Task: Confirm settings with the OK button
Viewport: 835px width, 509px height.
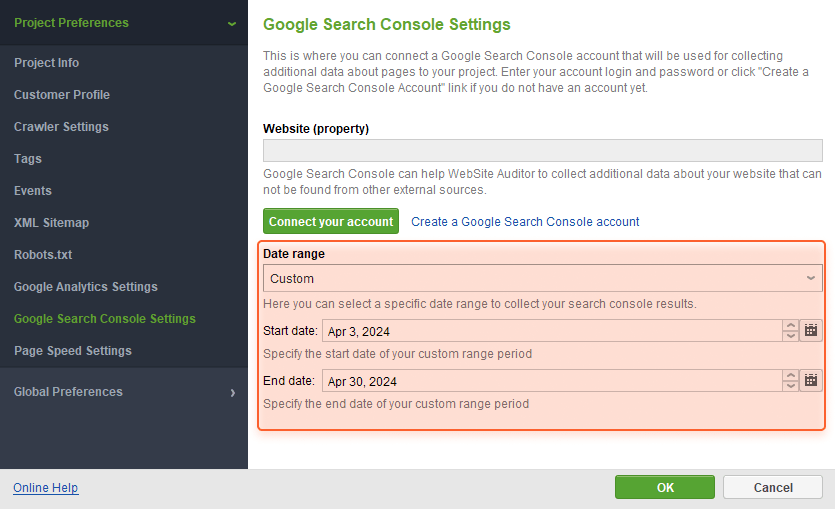Action: [665, 487]
